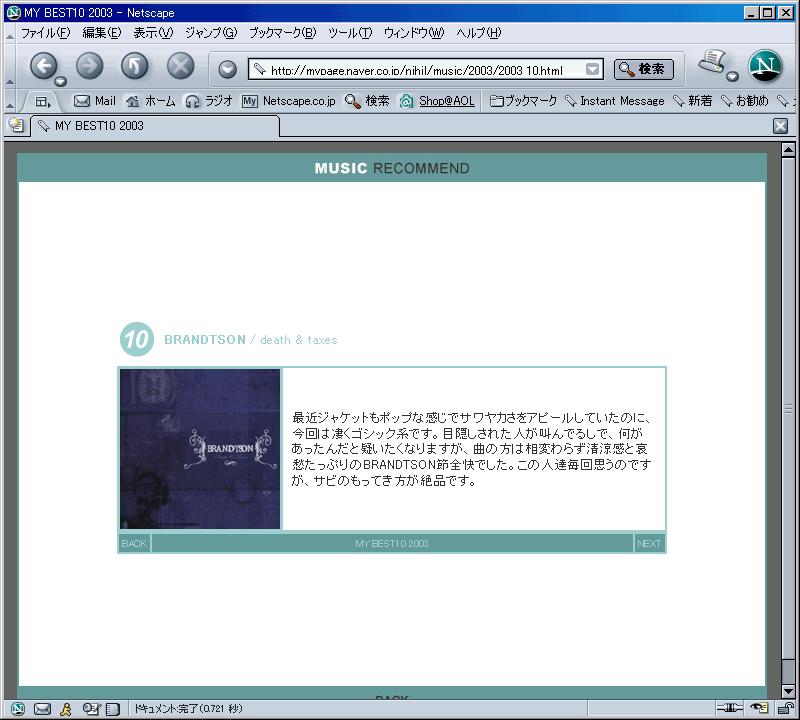Image resolution: width=800 pixels, height=720 pixels.
Task: Click the number 10 rank badge
Action: point(137,339)
